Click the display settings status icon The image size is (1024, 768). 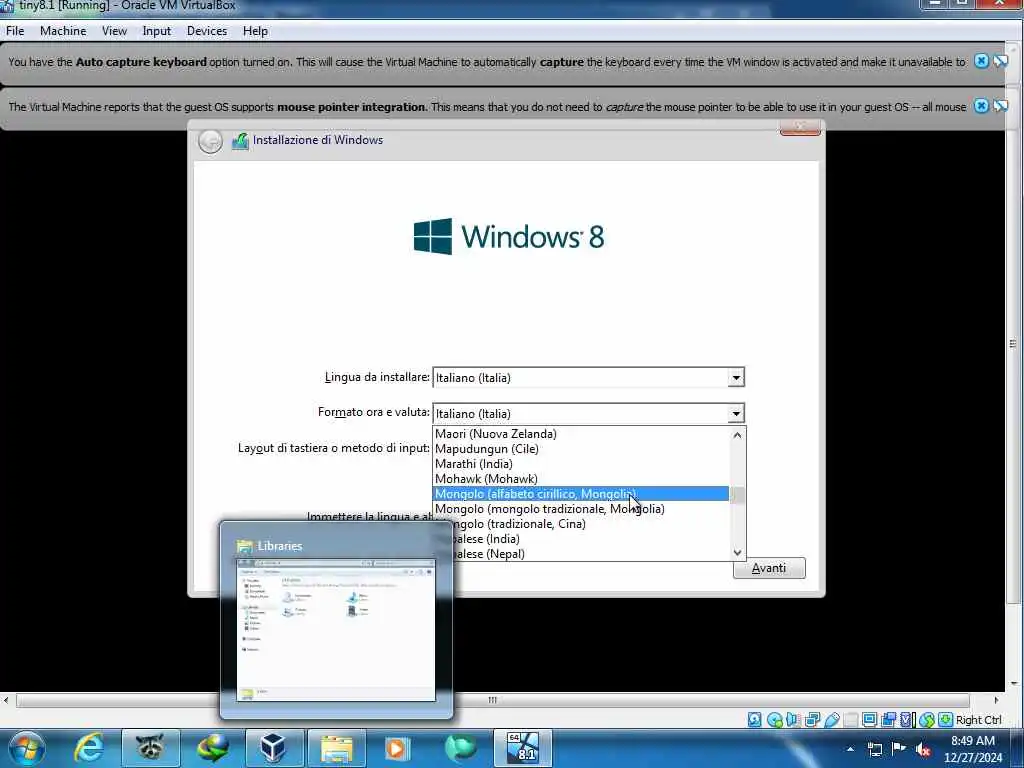870,720
